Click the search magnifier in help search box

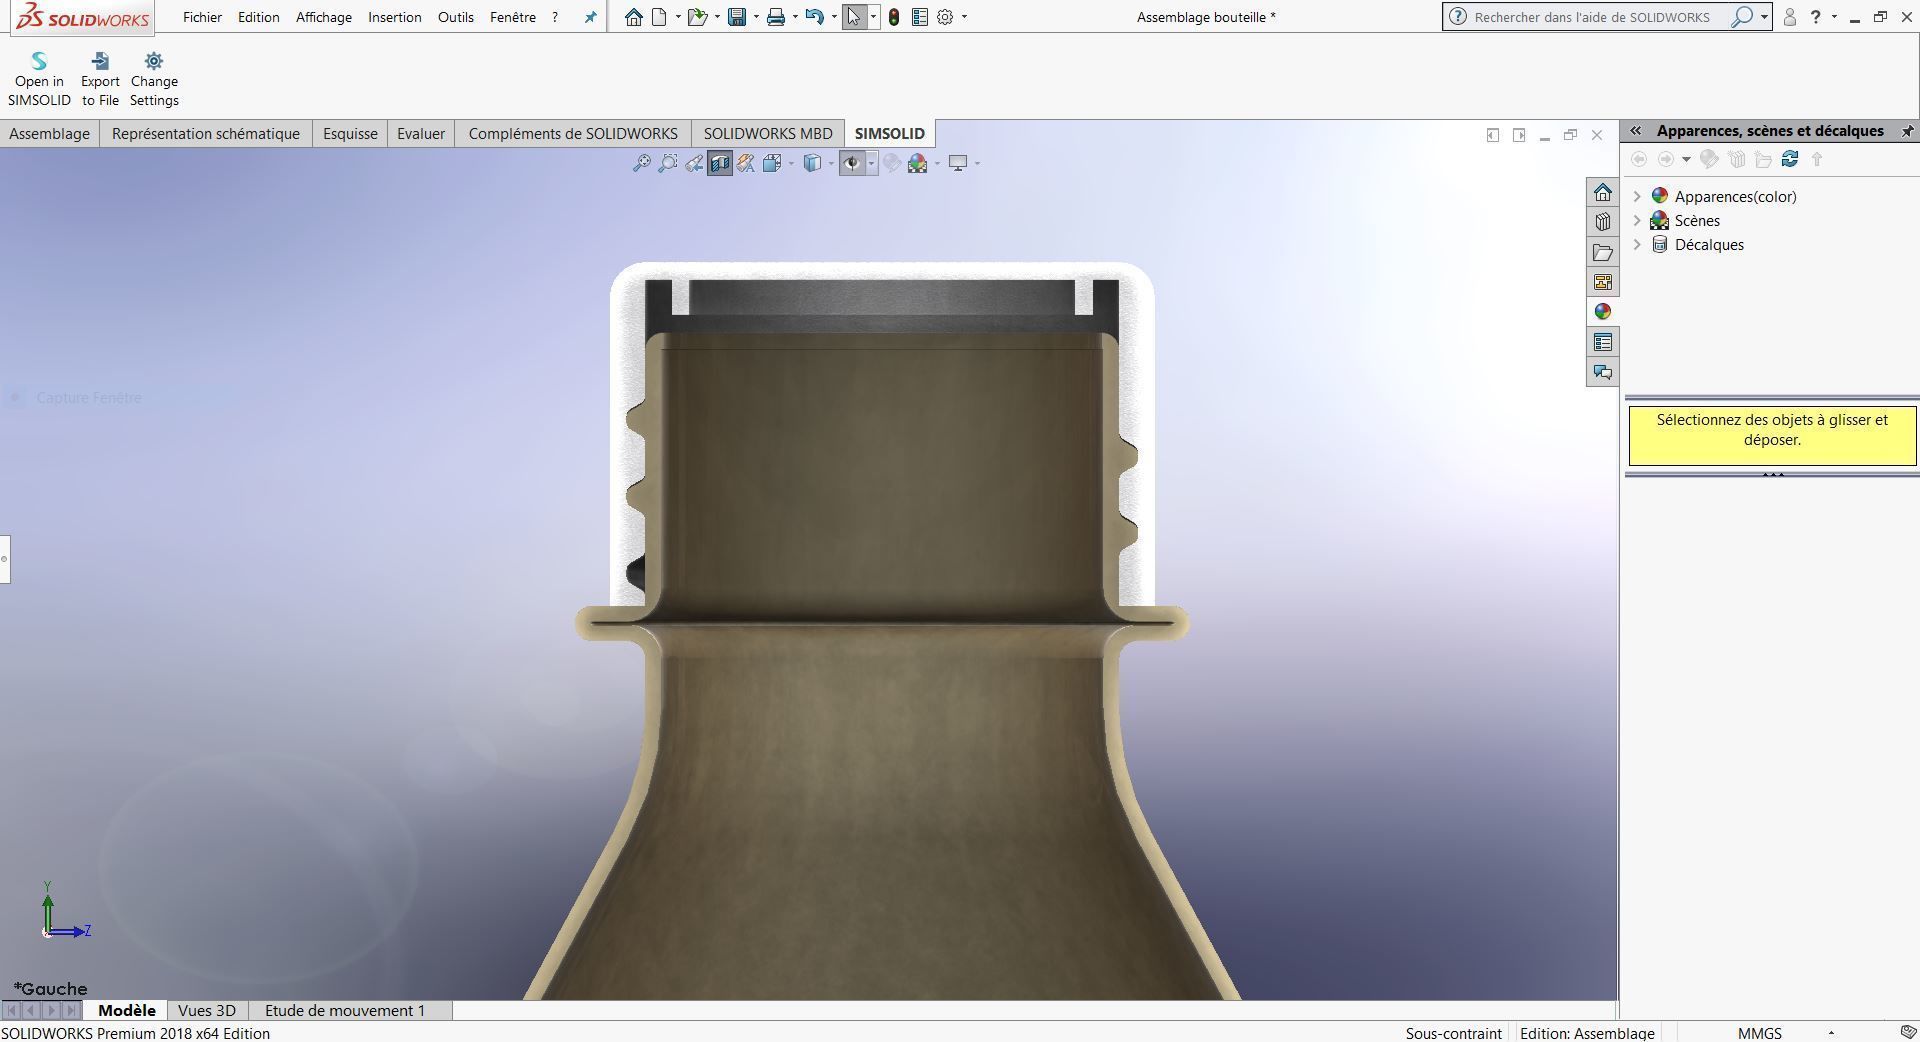click(1742, 17)
